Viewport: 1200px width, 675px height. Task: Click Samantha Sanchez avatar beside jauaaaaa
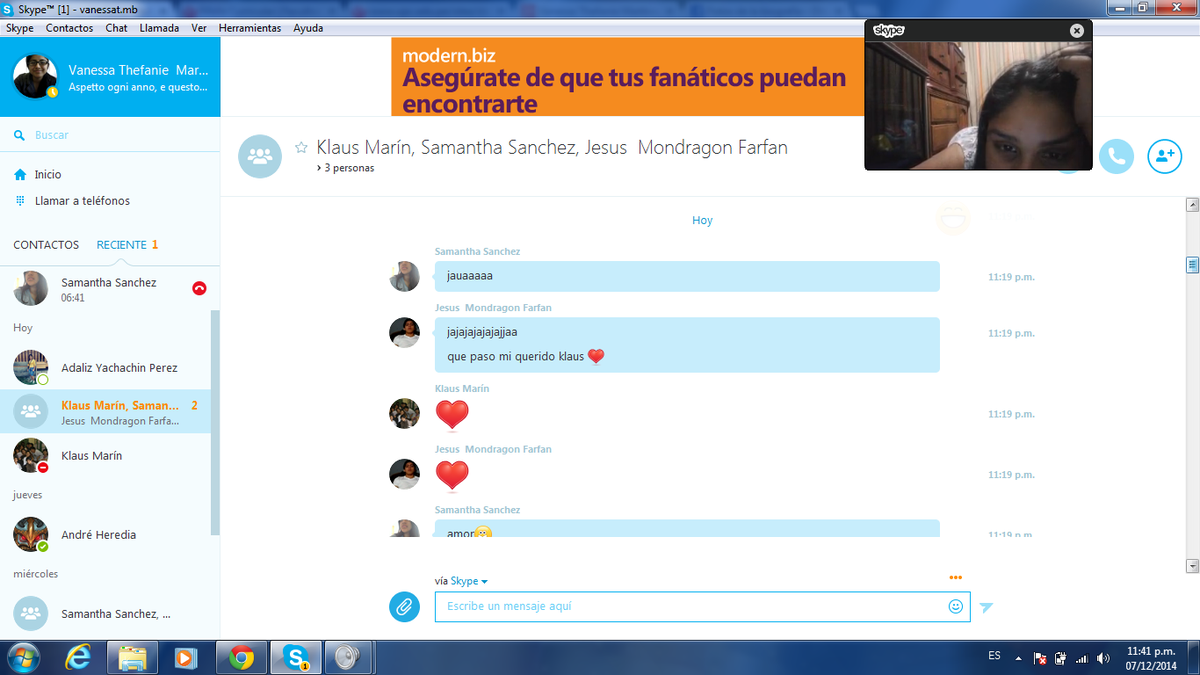(x=404, y=277)
